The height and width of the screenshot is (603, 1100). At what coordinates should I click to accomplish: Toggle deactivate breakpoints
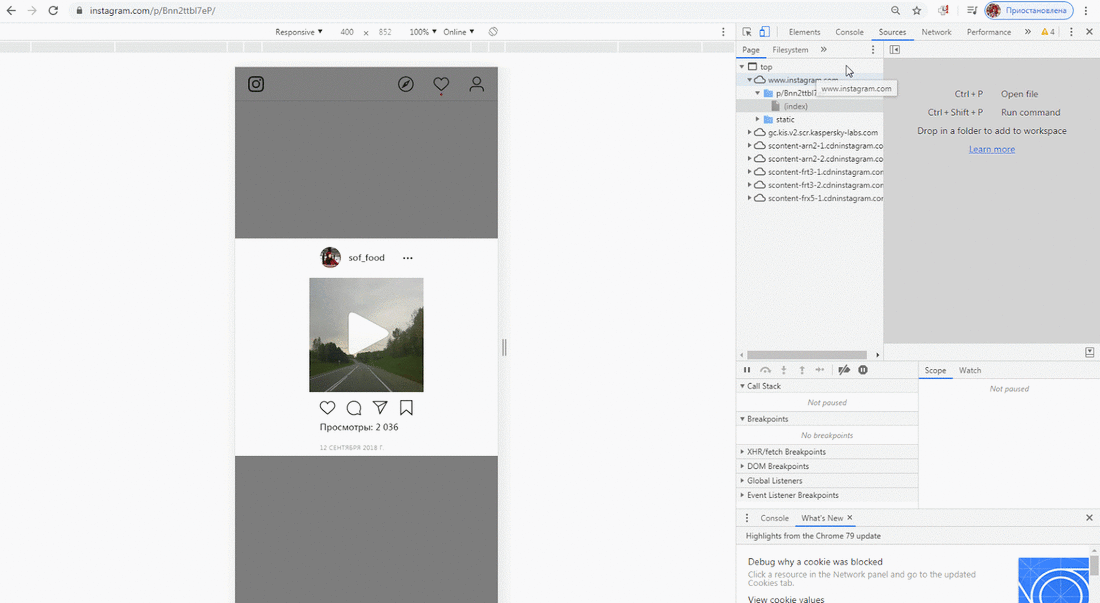844,370
